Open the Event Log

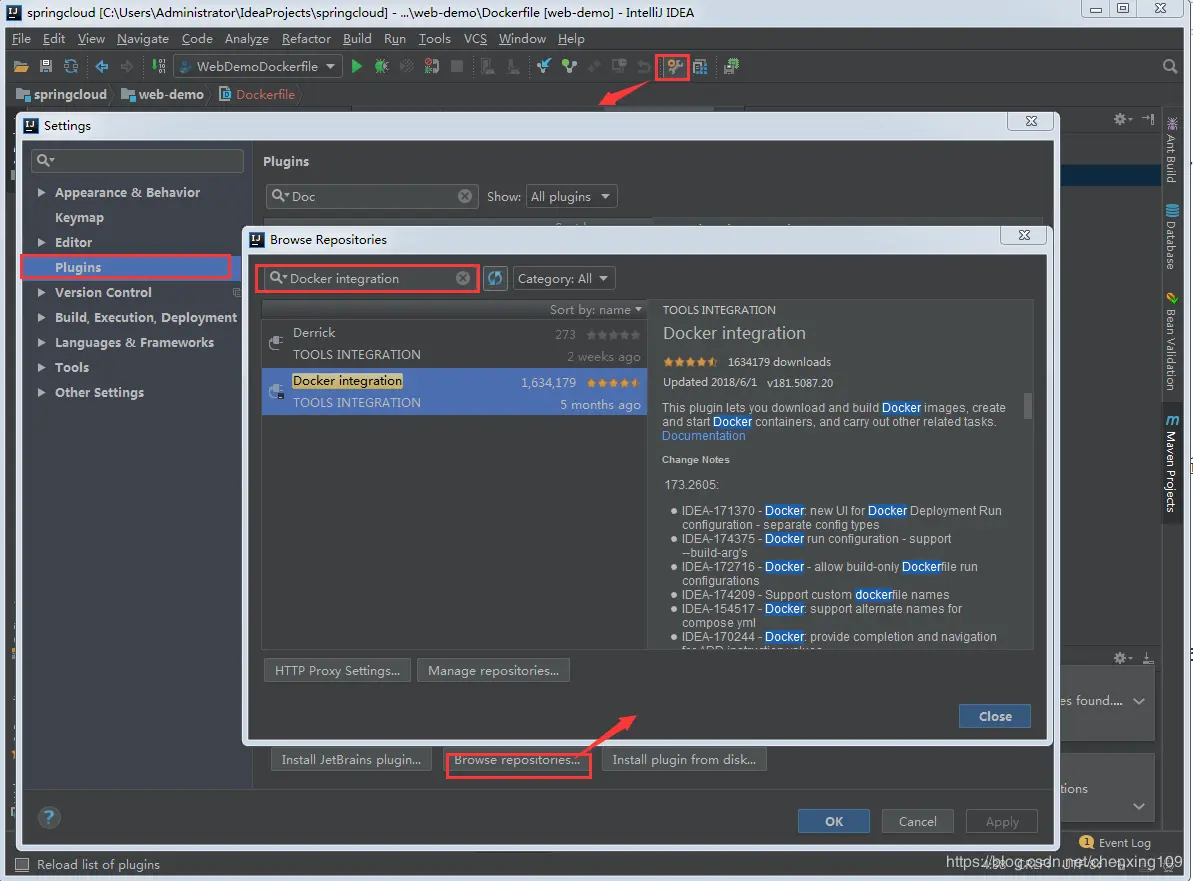(1115, 843)
